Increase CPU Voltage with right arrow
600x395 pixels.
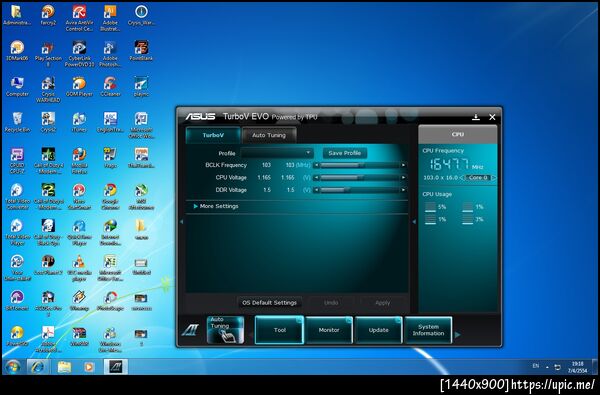(x=403, y=178)
